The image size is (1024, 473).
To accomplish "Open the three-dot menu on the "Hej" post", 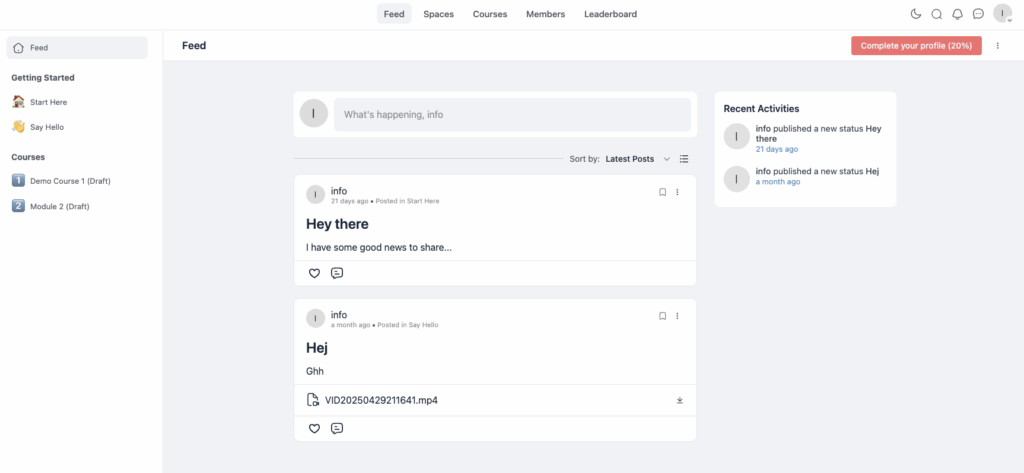I will point(677,316).
